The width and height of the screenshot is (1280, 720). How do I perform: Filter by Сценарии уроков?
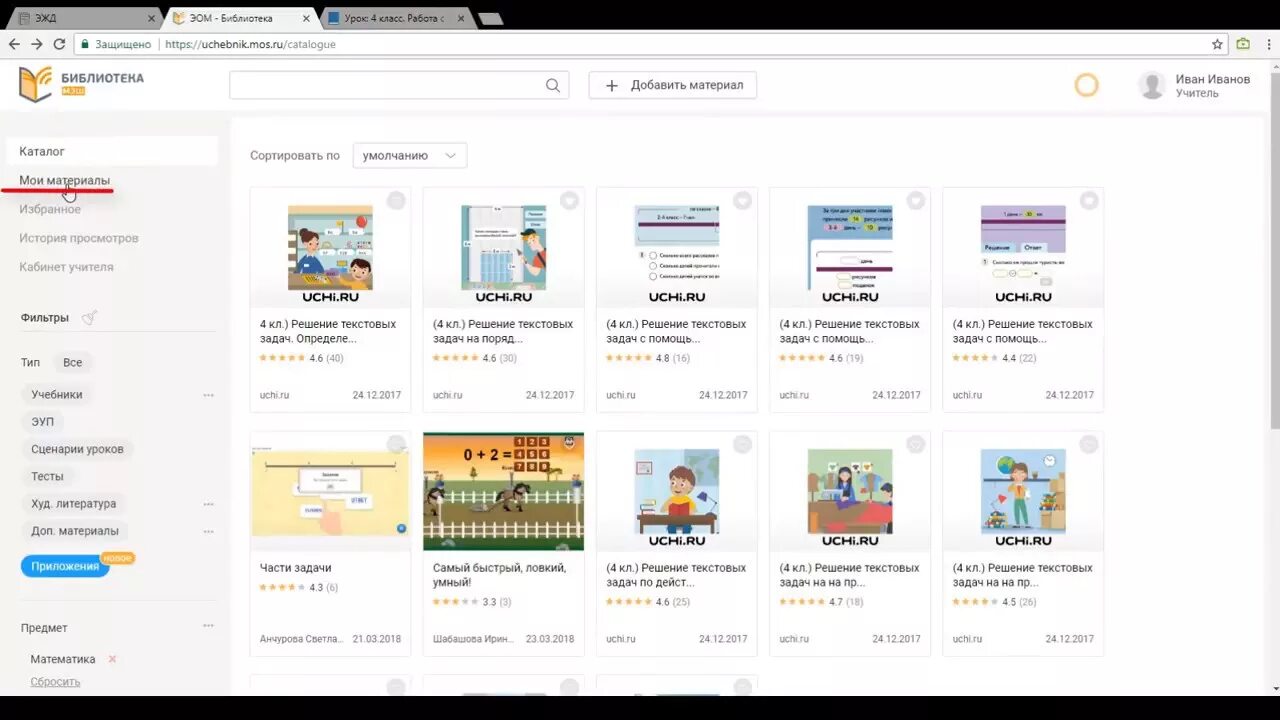coord(77,449)
